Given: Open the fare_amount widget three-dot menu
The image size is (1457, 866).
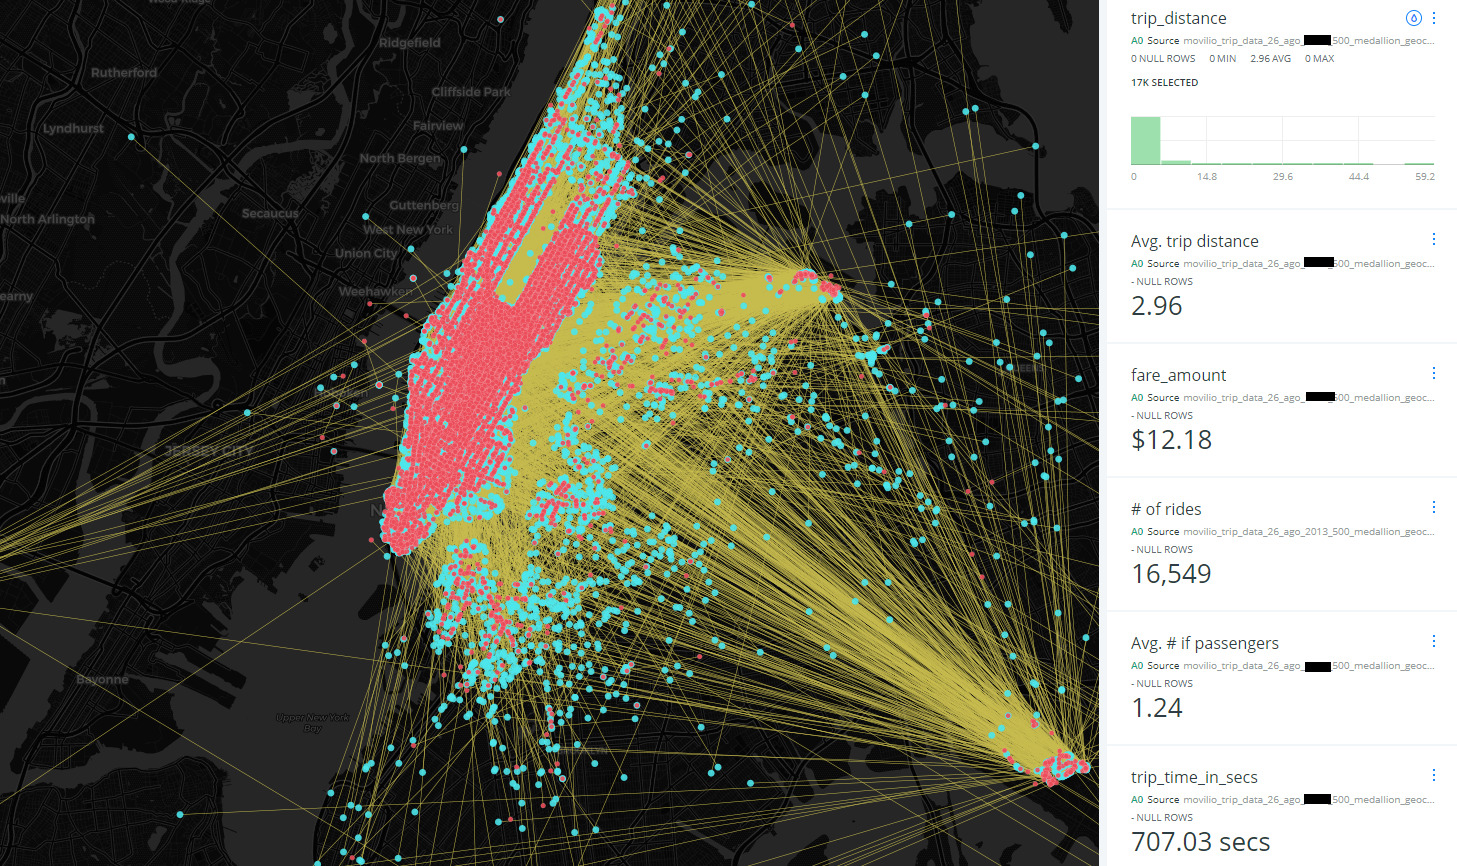Looking at the screenshot, I should coord(1434,373).
